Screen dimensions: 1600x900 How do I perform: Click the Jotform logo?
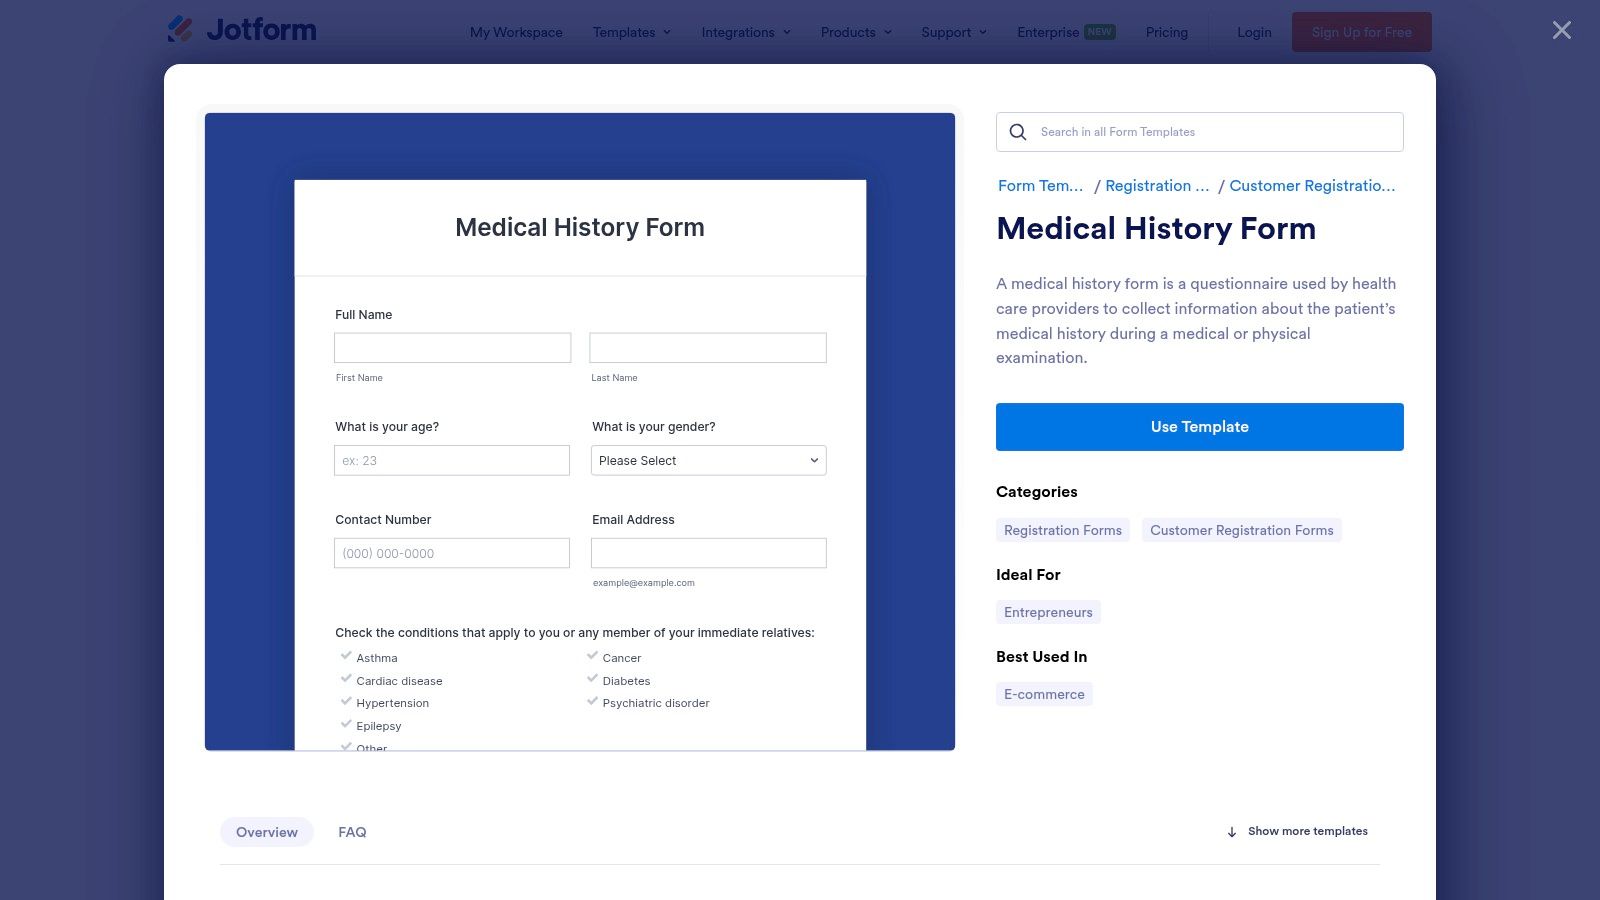click(x=242, y=30)
